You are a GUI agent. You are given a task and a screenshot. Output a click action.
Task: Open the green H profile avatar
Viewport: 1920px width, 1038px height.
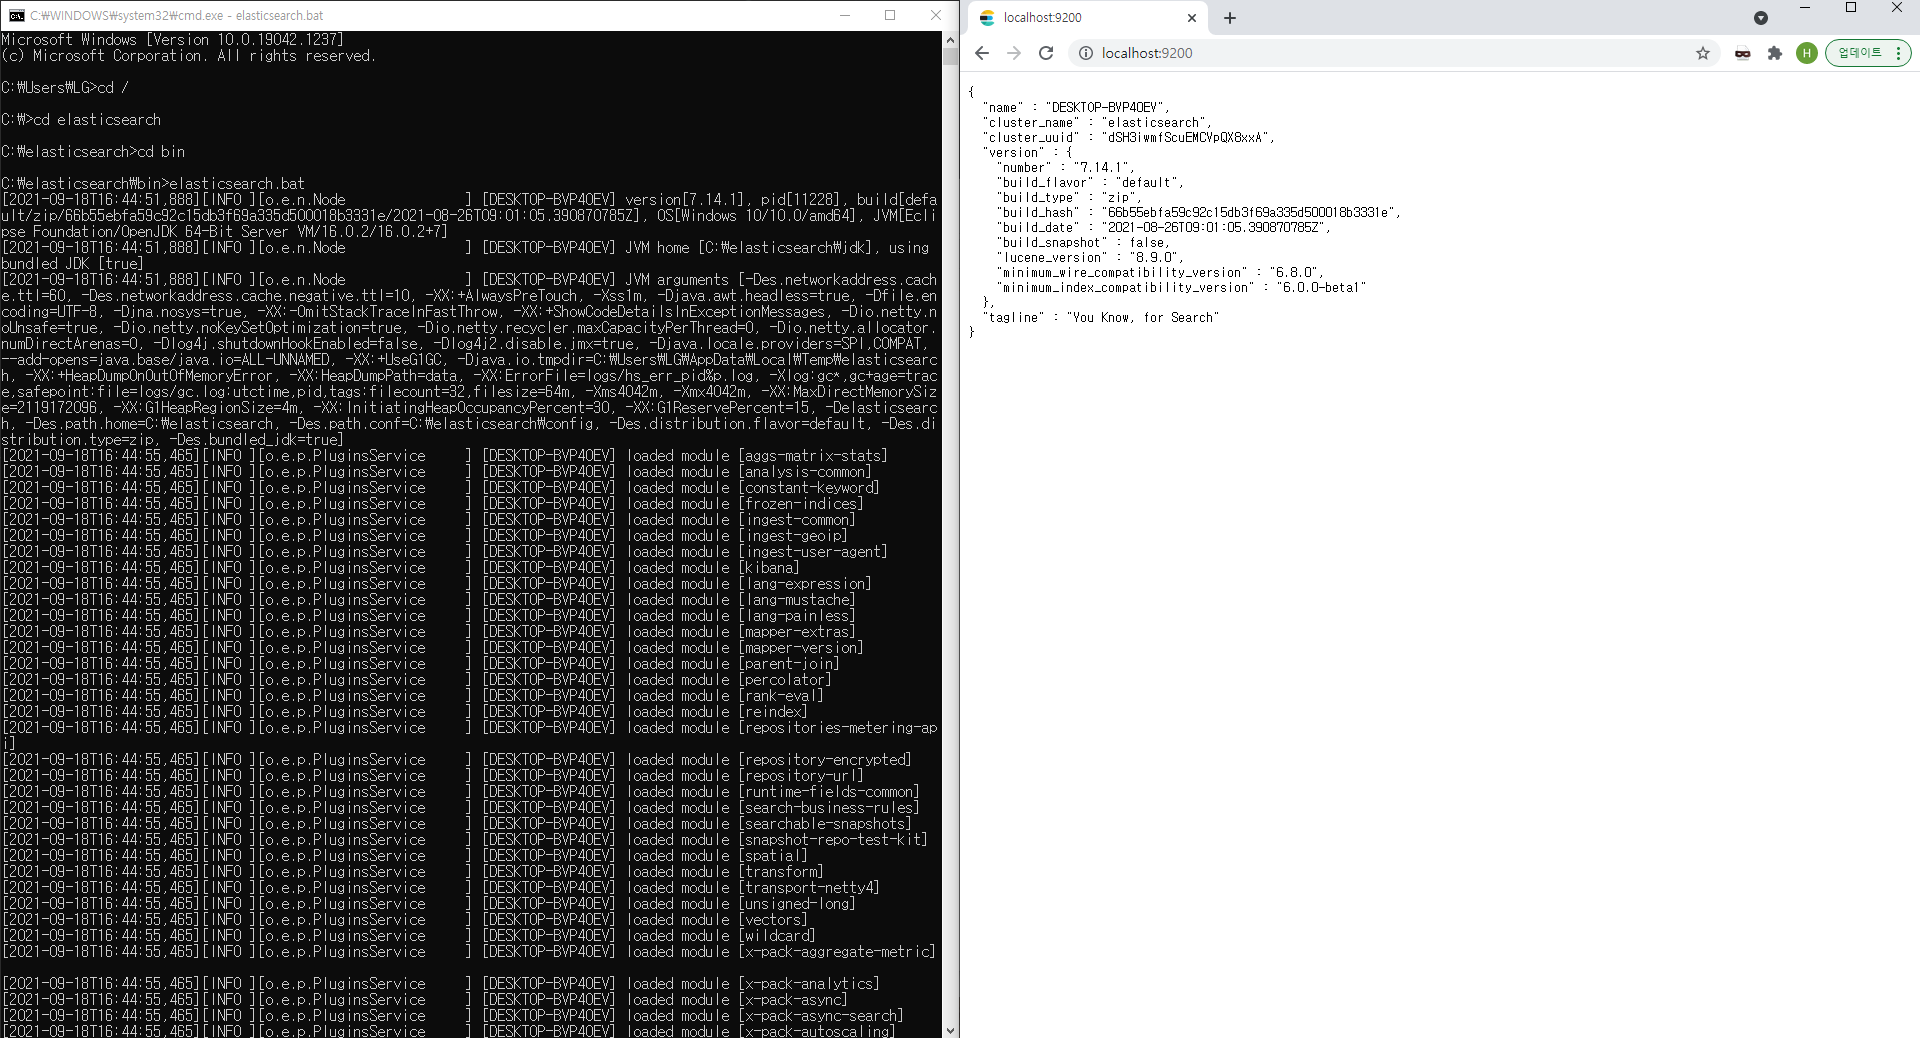[x=1806, y=53]
